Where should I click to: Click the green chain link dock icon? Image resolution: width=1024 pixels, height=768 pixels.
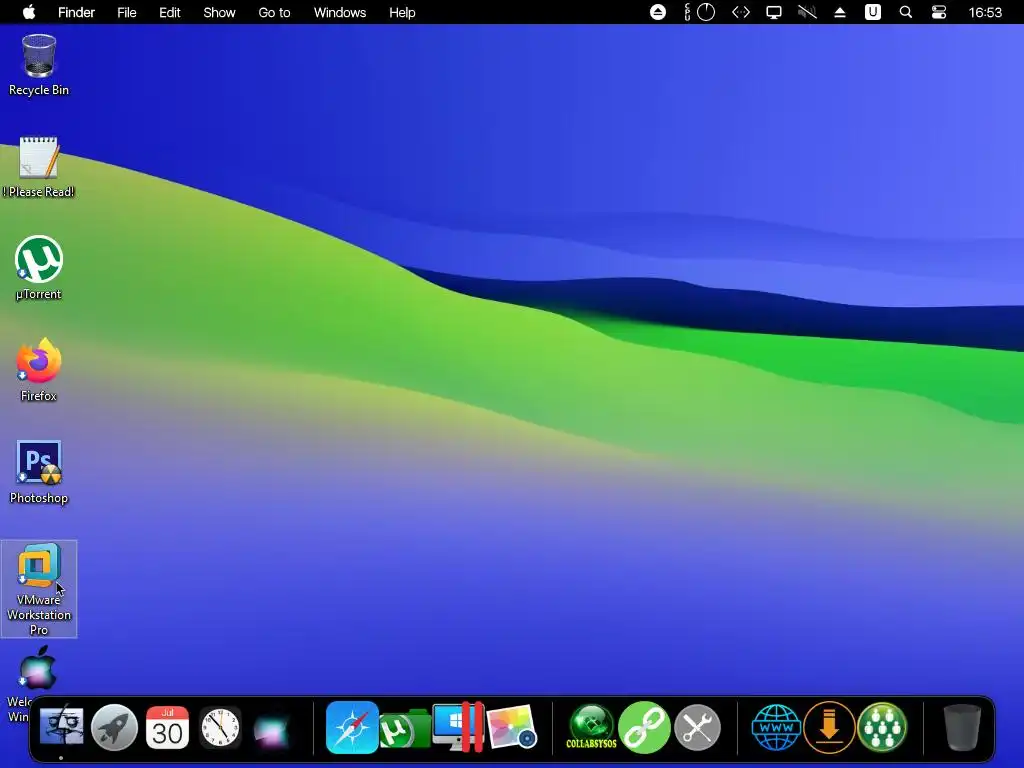coord(644,727)
